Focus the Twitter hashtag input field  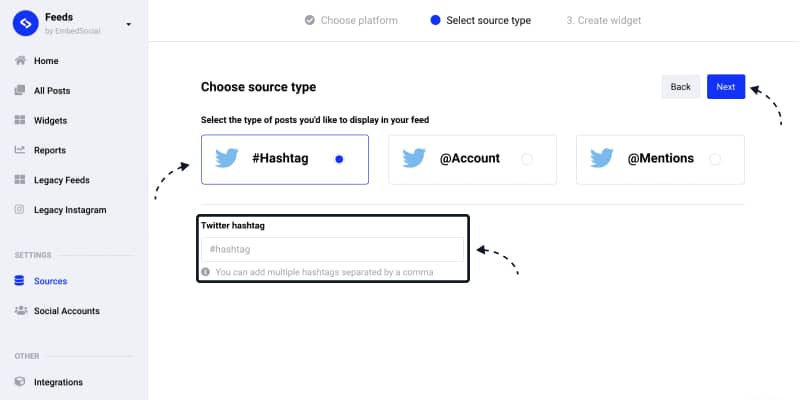332,249
